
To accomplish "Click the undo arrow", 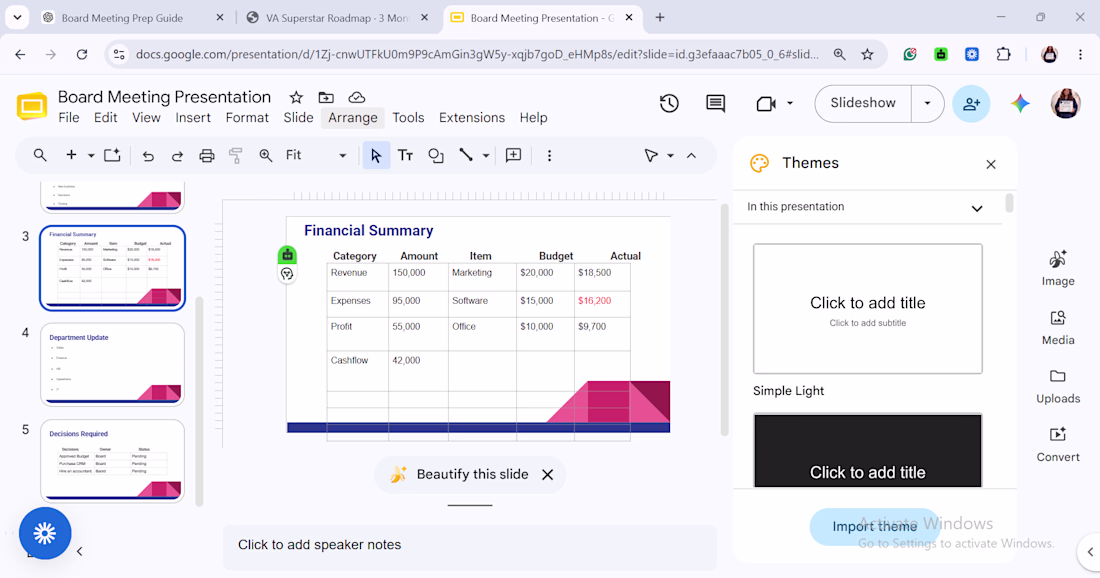I will pos(148,156).
